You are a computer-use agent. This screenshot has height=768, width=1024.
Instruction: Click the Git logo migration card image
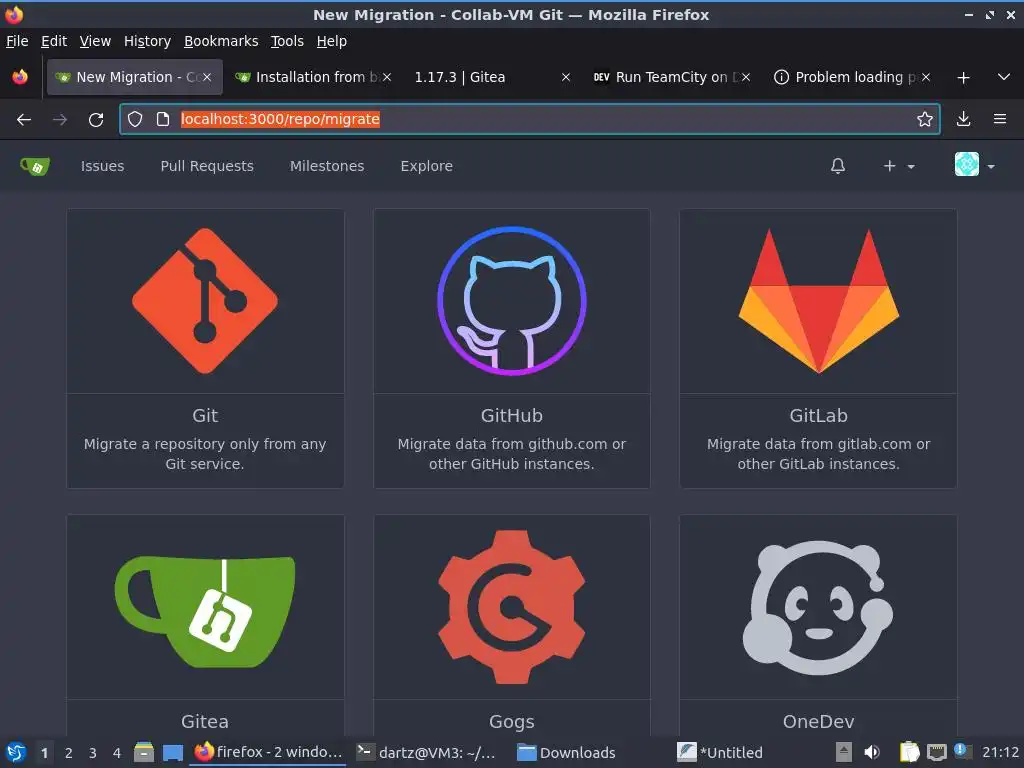click(x=205, y=301)
